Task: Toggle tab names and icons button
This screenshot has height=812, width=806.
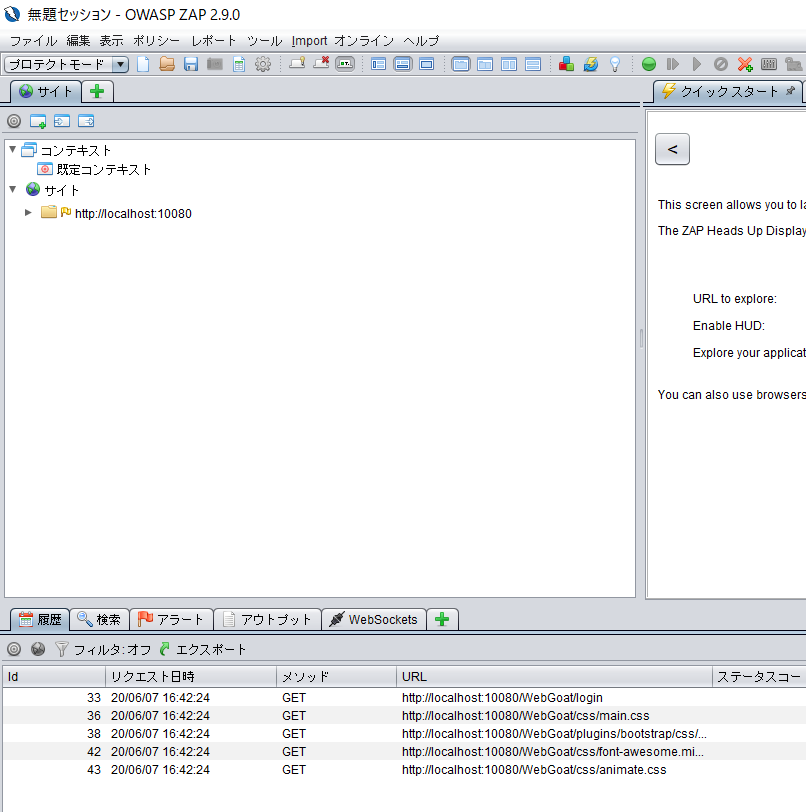Action: pos(345,64)
